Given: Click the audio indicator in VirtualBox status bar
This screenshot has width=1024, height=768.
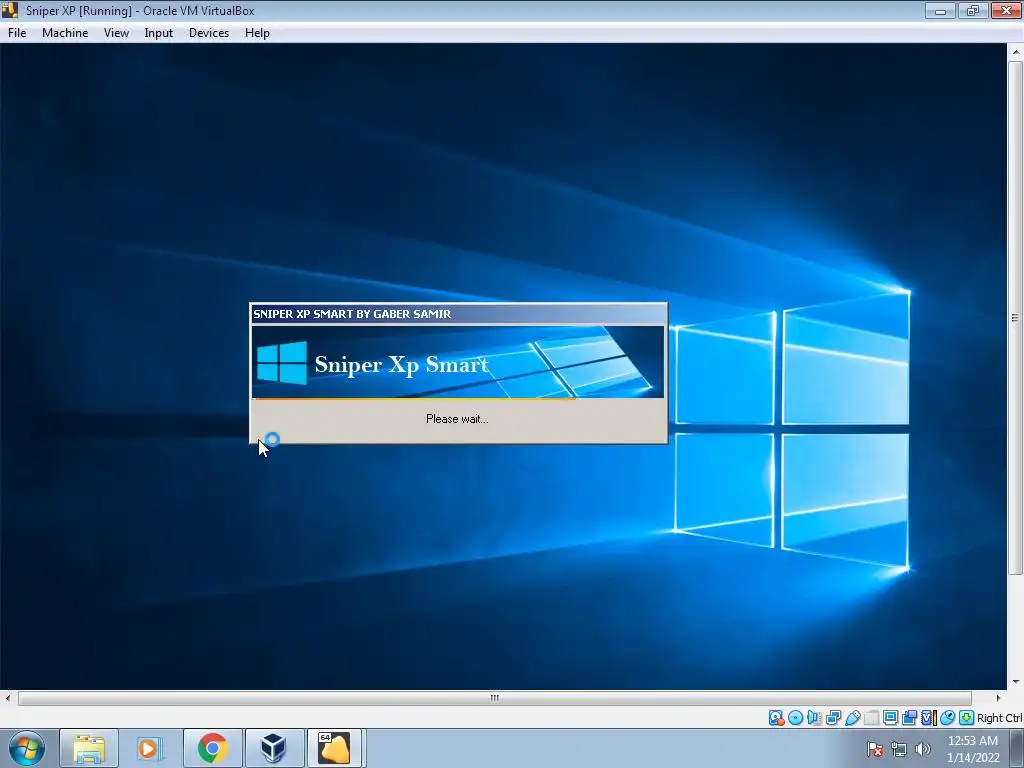Looking at the screenshot, I should (814, 718).
